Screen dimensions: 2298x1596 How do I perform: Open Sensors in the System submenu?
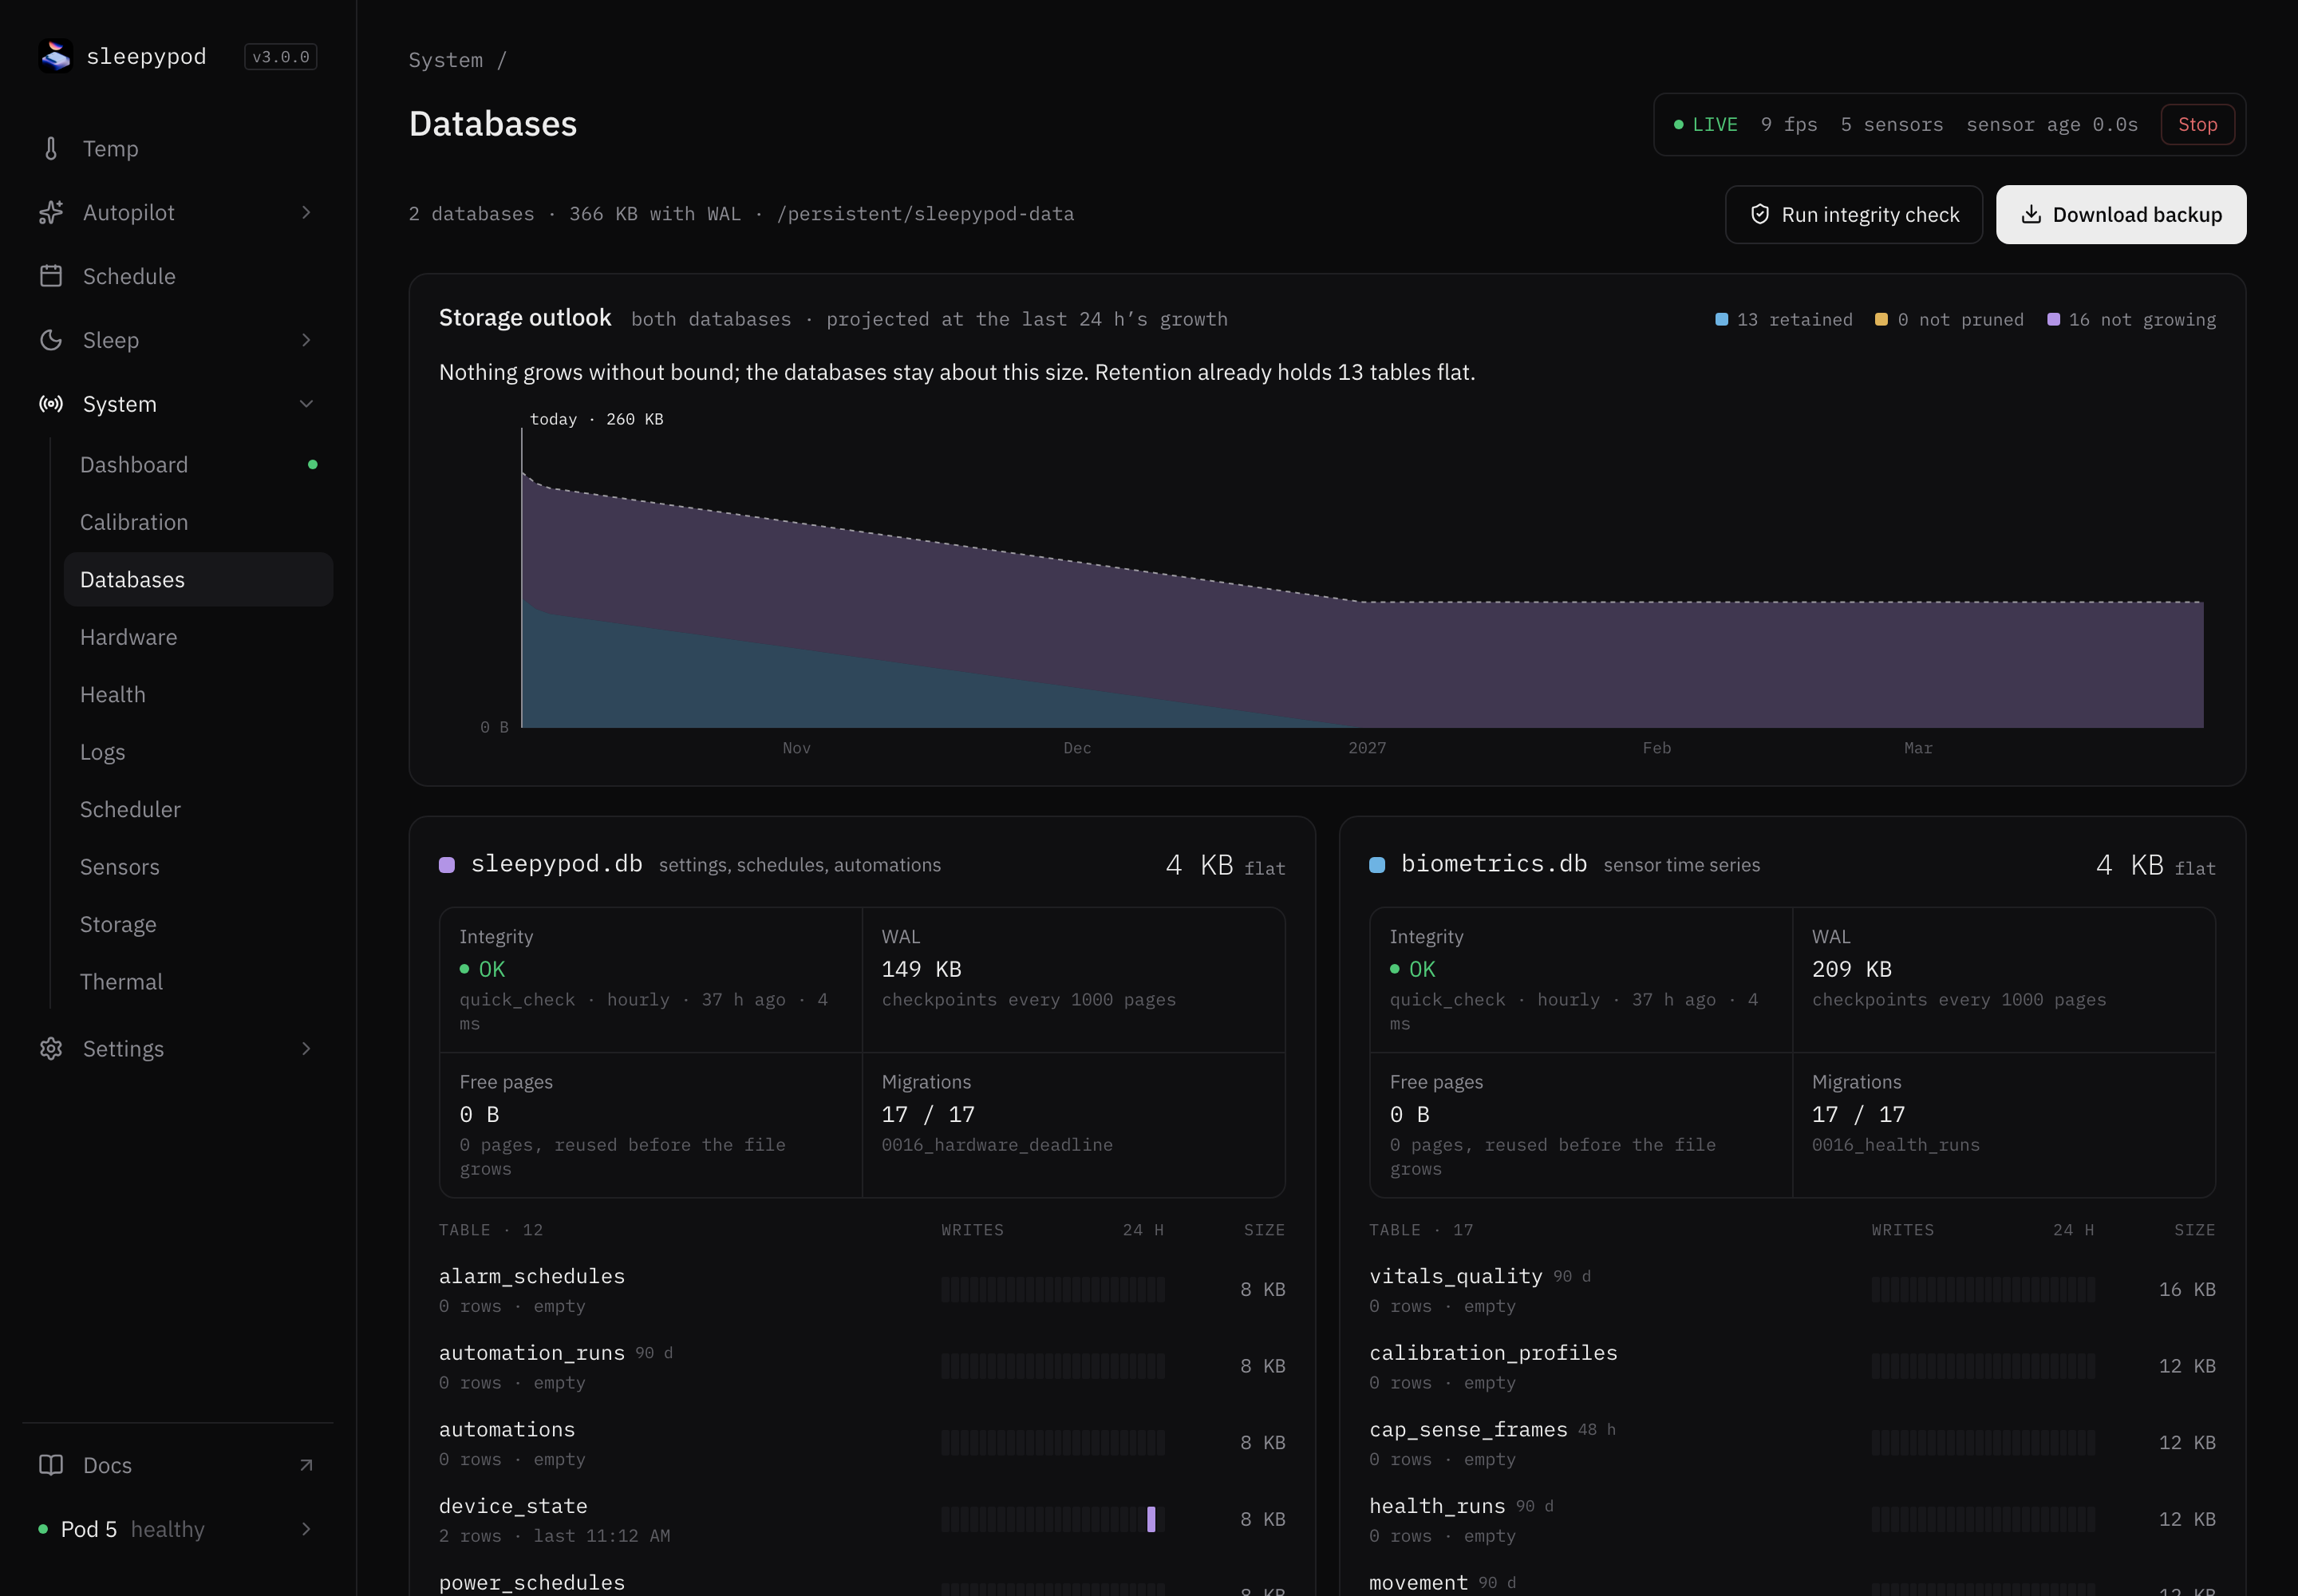[x=198, y=867]
